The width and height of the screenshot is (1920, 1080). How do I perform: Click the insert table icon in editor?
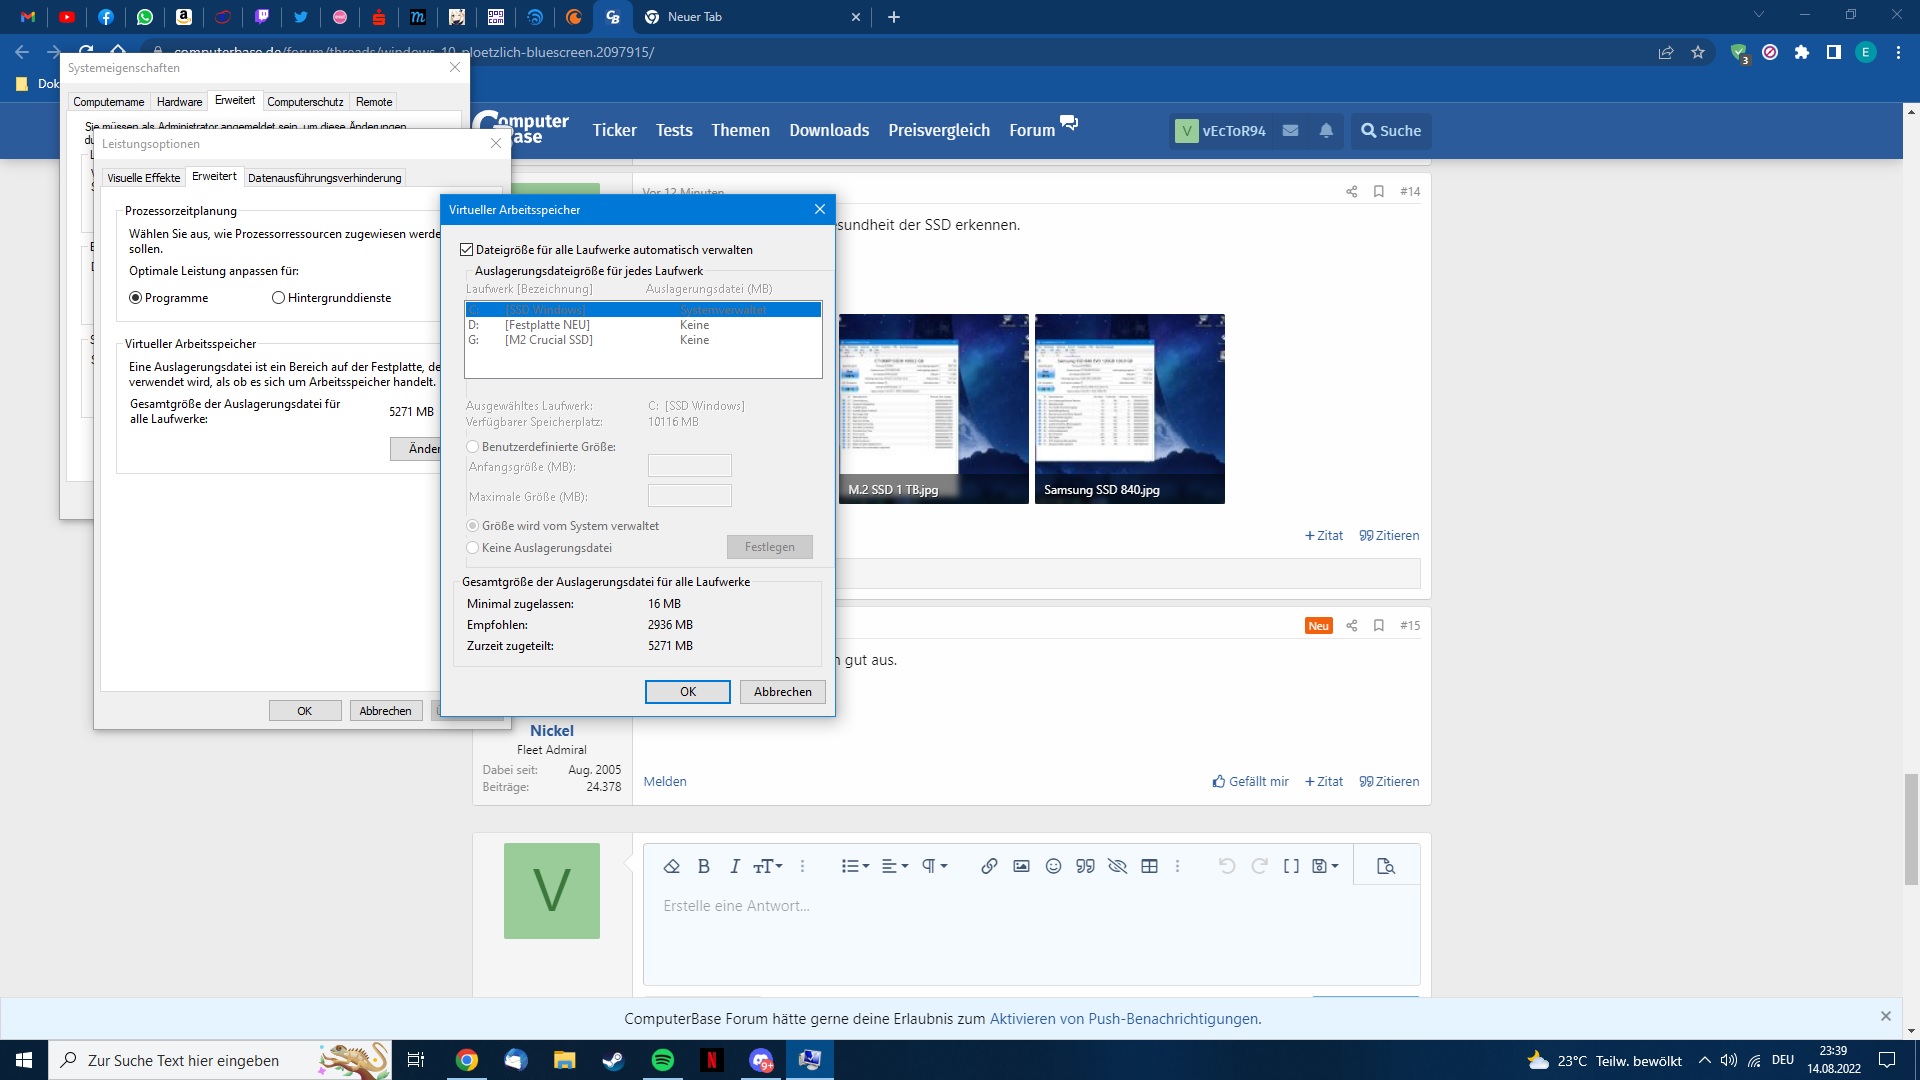(1149, 866)
